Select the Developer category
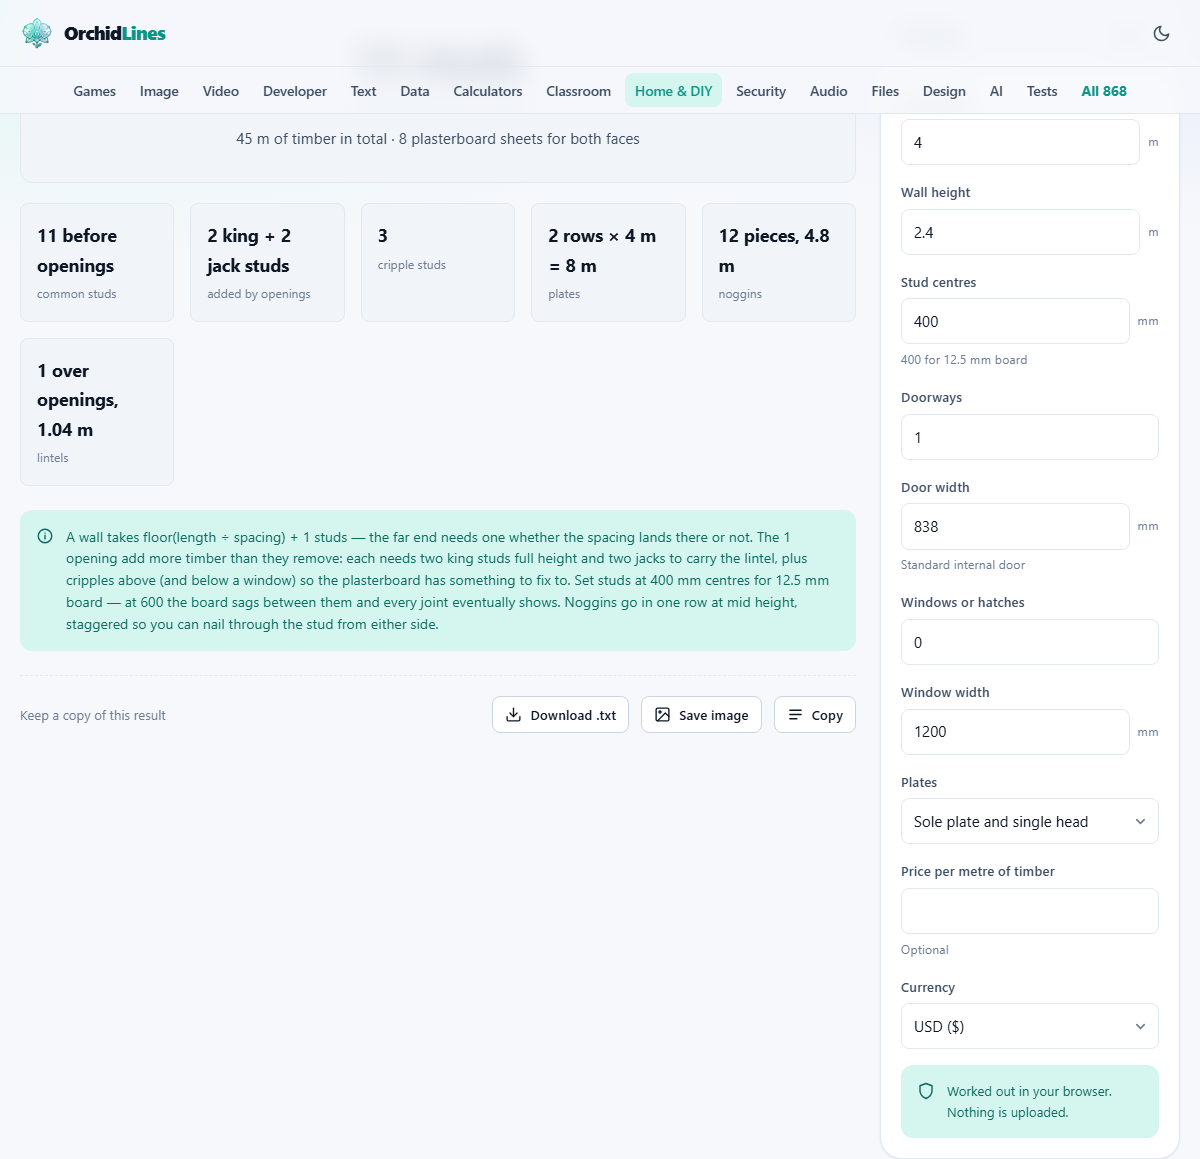 (x=295, y=91)
